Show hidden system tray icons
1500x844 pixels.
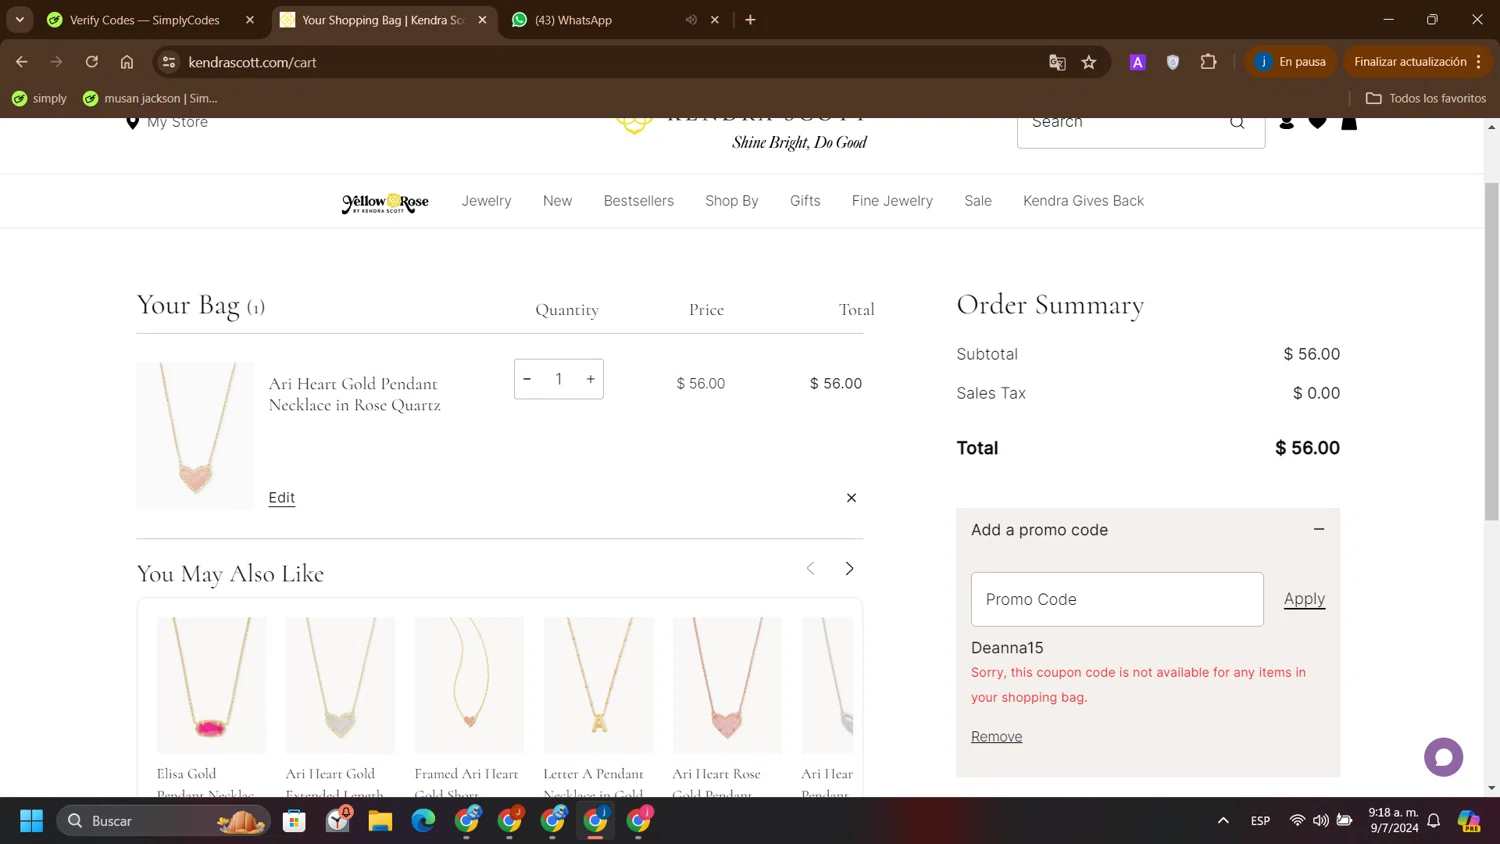(1222, 821)
